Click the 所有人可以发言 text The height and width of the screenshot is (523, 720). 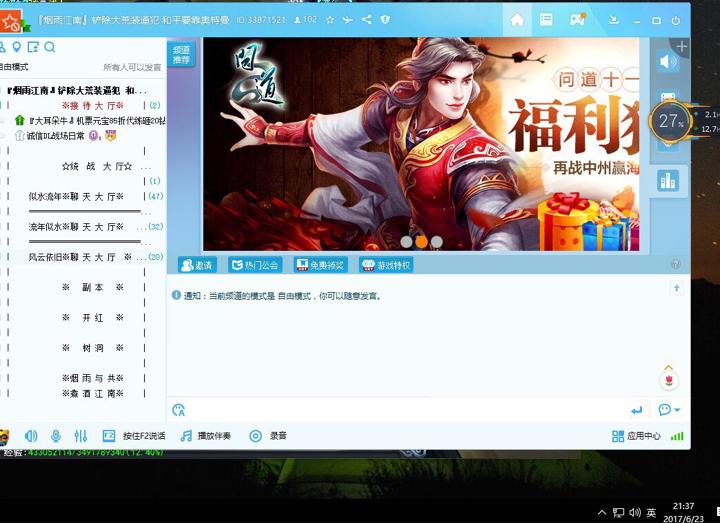point(132,67)
